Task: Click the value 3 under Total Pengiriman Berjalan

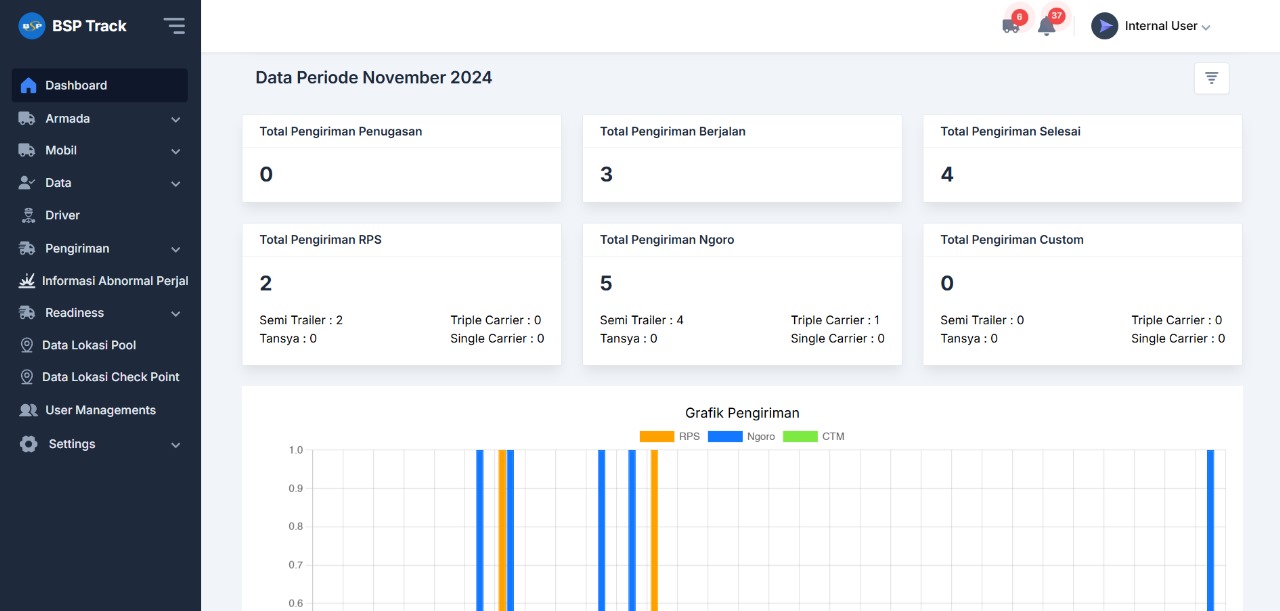Action: (x=606, y=175)
